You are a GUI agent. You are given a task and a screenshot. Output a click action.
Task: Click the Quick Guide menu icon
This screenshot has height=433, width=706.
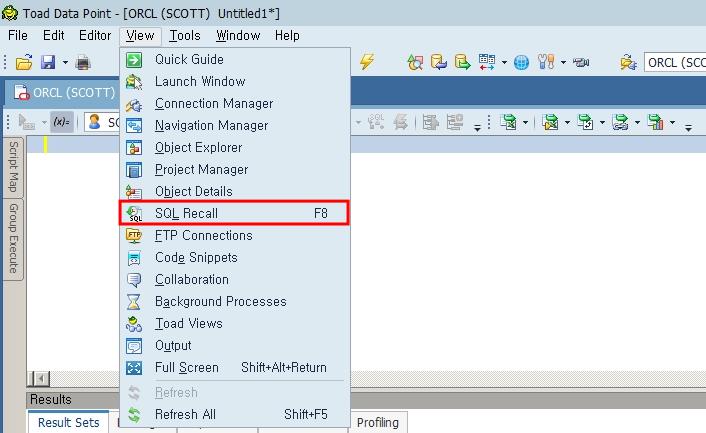click(x=134, y=60)
